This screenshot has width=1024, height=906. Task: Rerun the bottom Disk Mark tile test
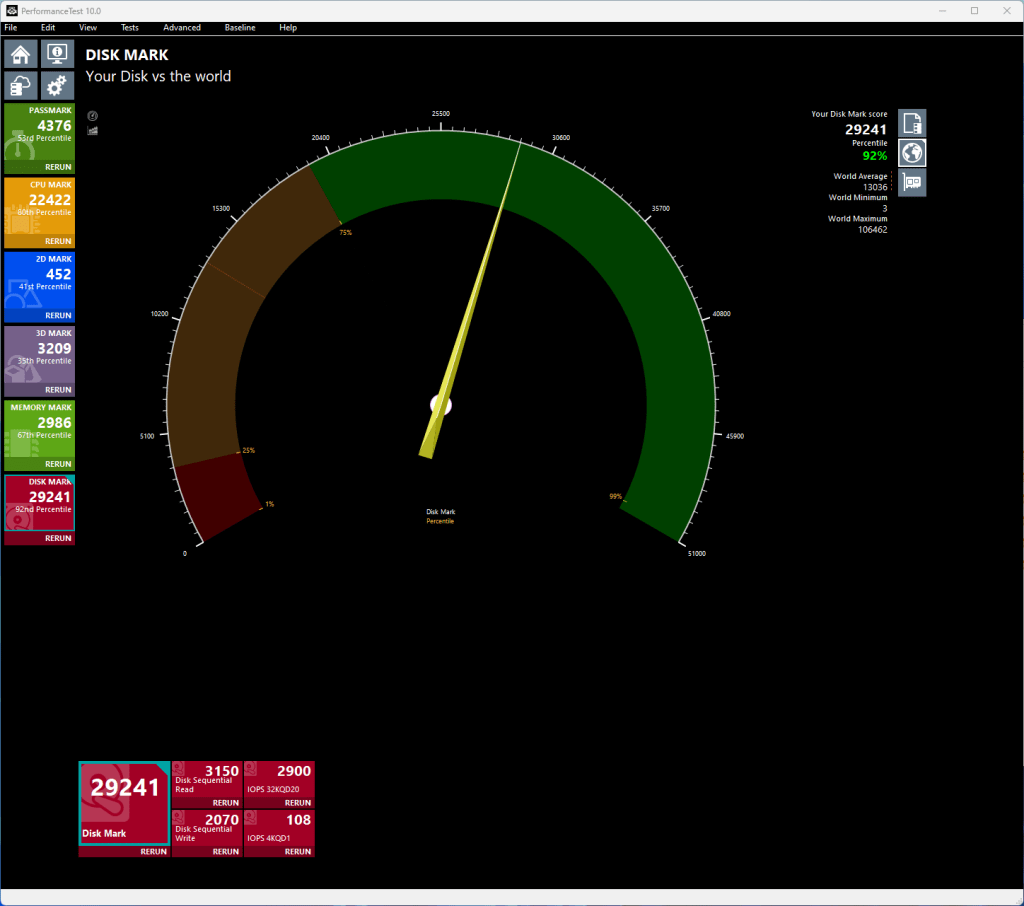(x=153, y=852)
